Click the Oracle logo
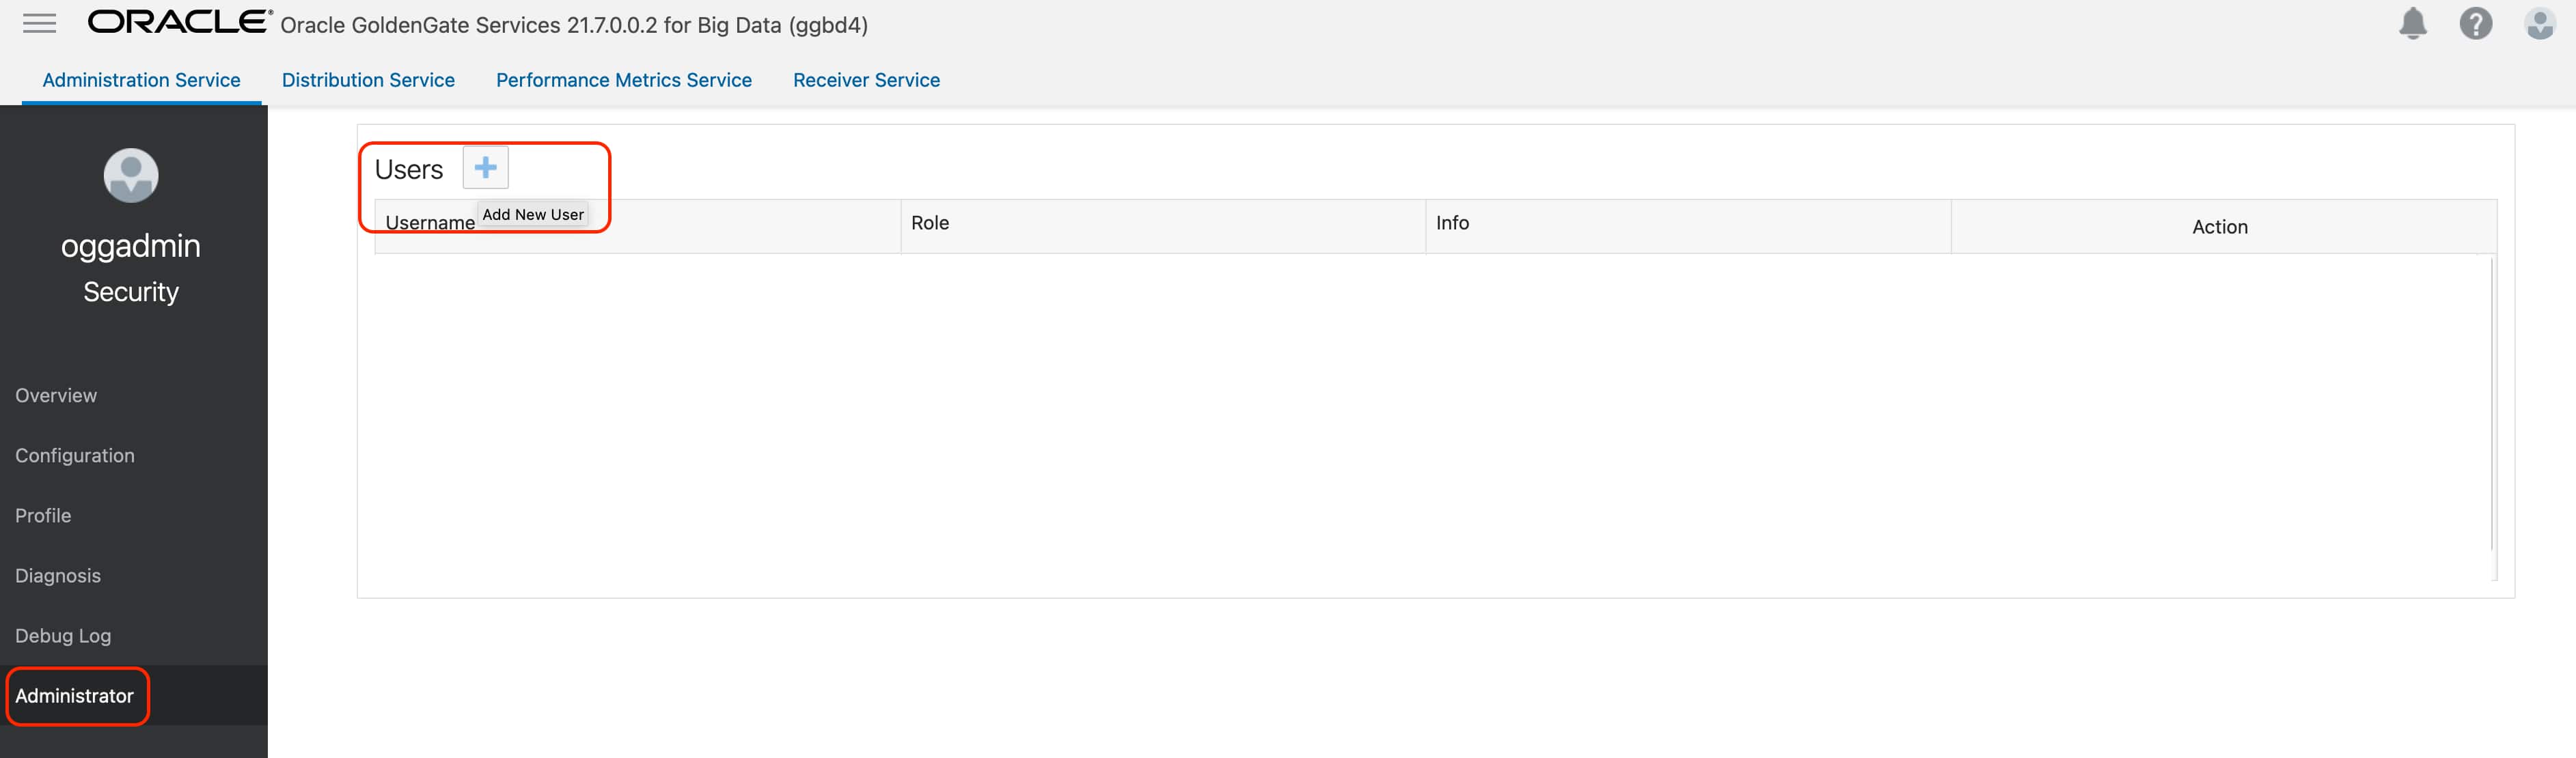This screenshot has height=758, width=2576. point(179,22)
